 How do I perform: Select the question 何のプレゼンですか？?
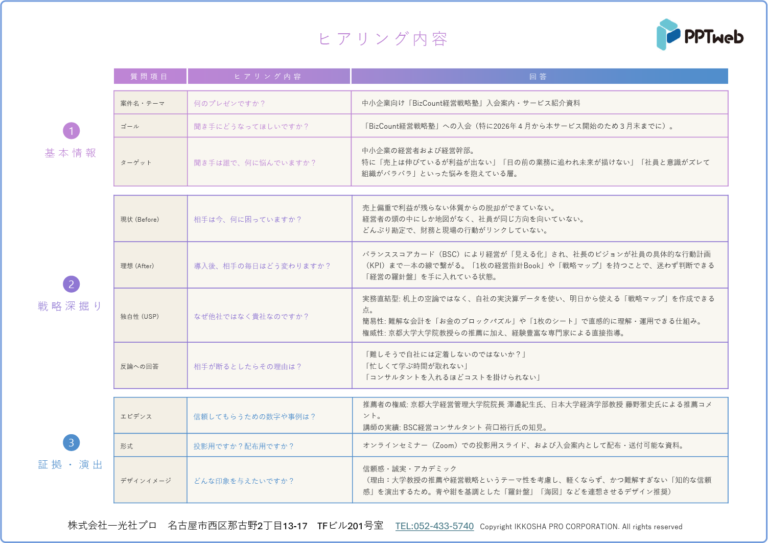click(x=229, y=103)
